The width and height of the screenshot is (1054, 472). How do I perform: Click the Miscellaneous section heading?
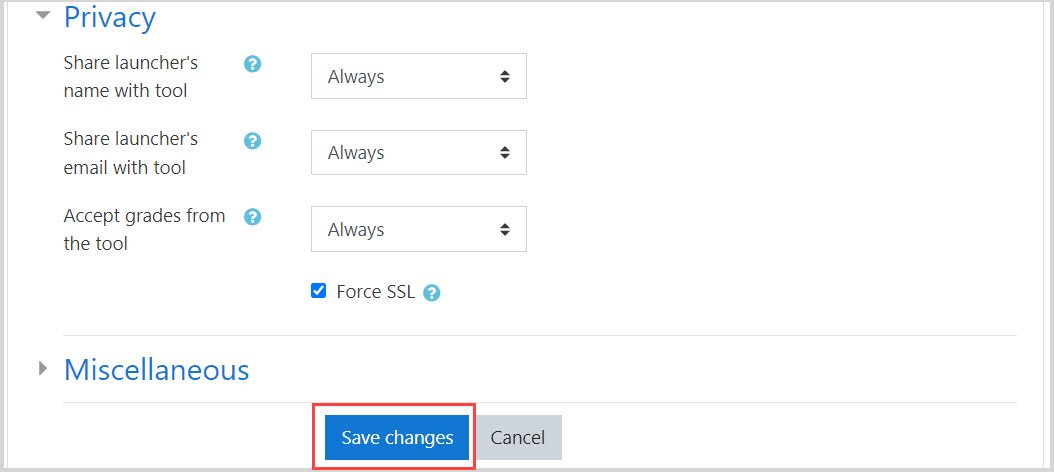(157, 370)
